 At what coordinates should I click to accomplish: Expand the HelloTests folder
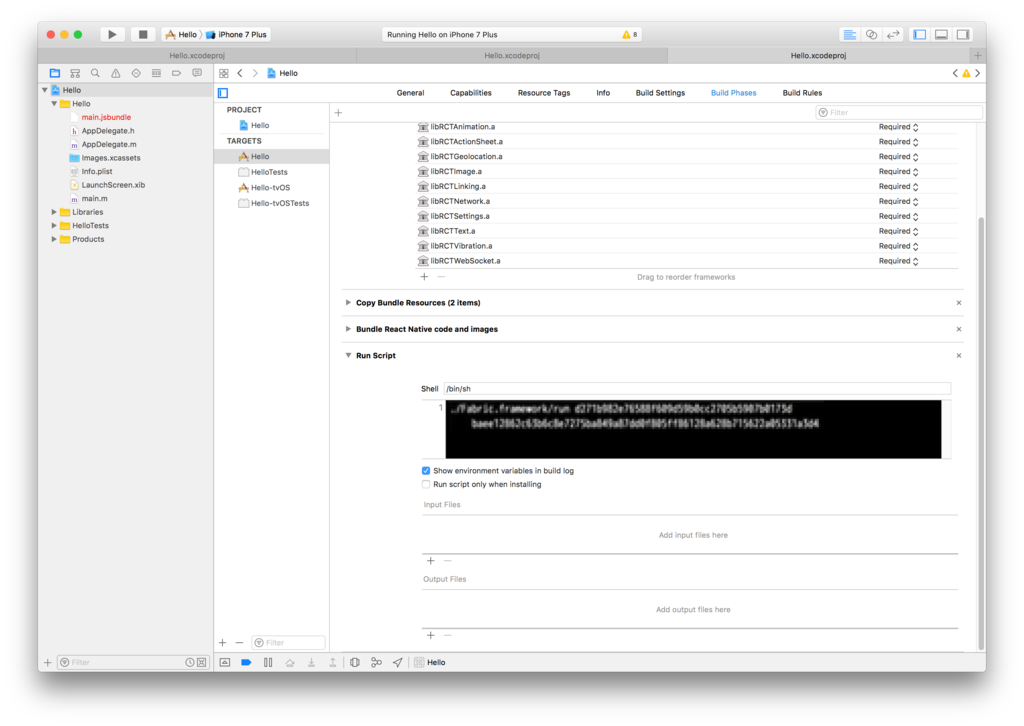[x=54, y=226]
